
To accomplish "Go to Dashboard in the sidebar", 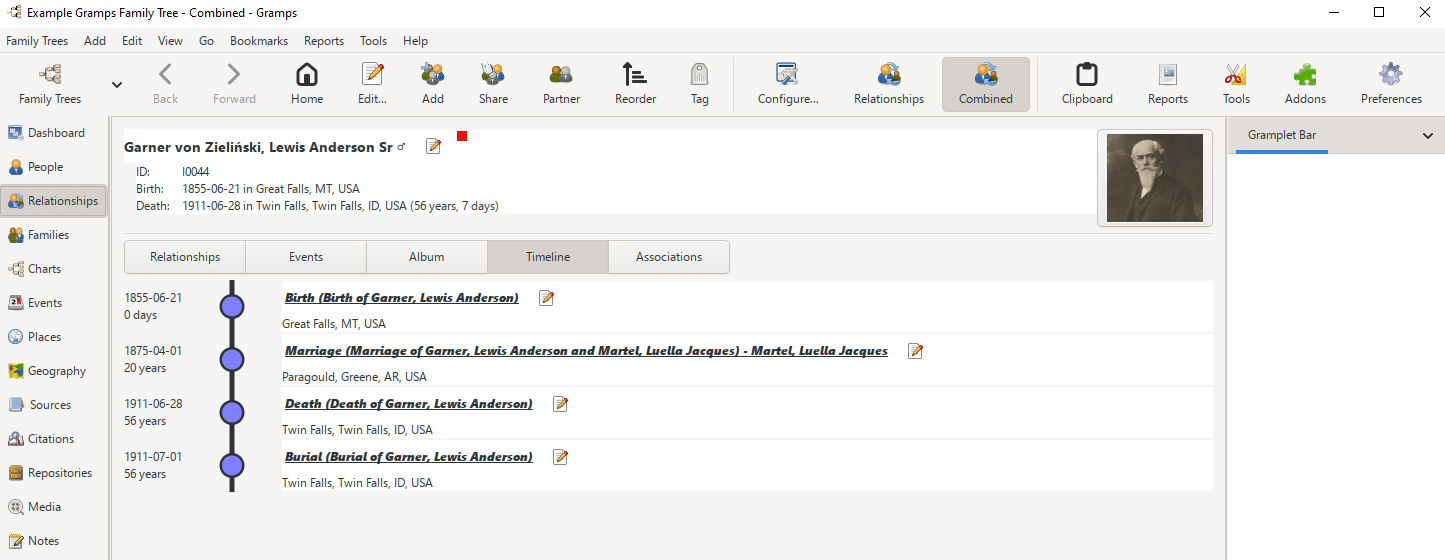I will (x=54, y=133).
